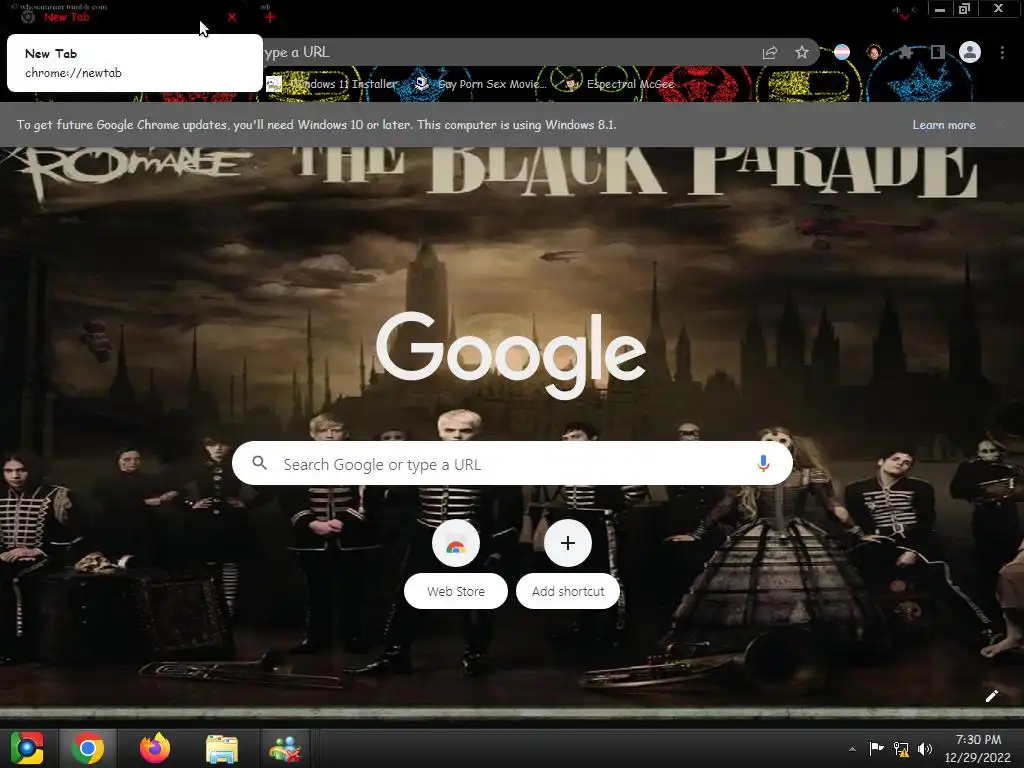Open the avatar face extension icon
This screenshot has height=768, width=1024.
point(874,52)
